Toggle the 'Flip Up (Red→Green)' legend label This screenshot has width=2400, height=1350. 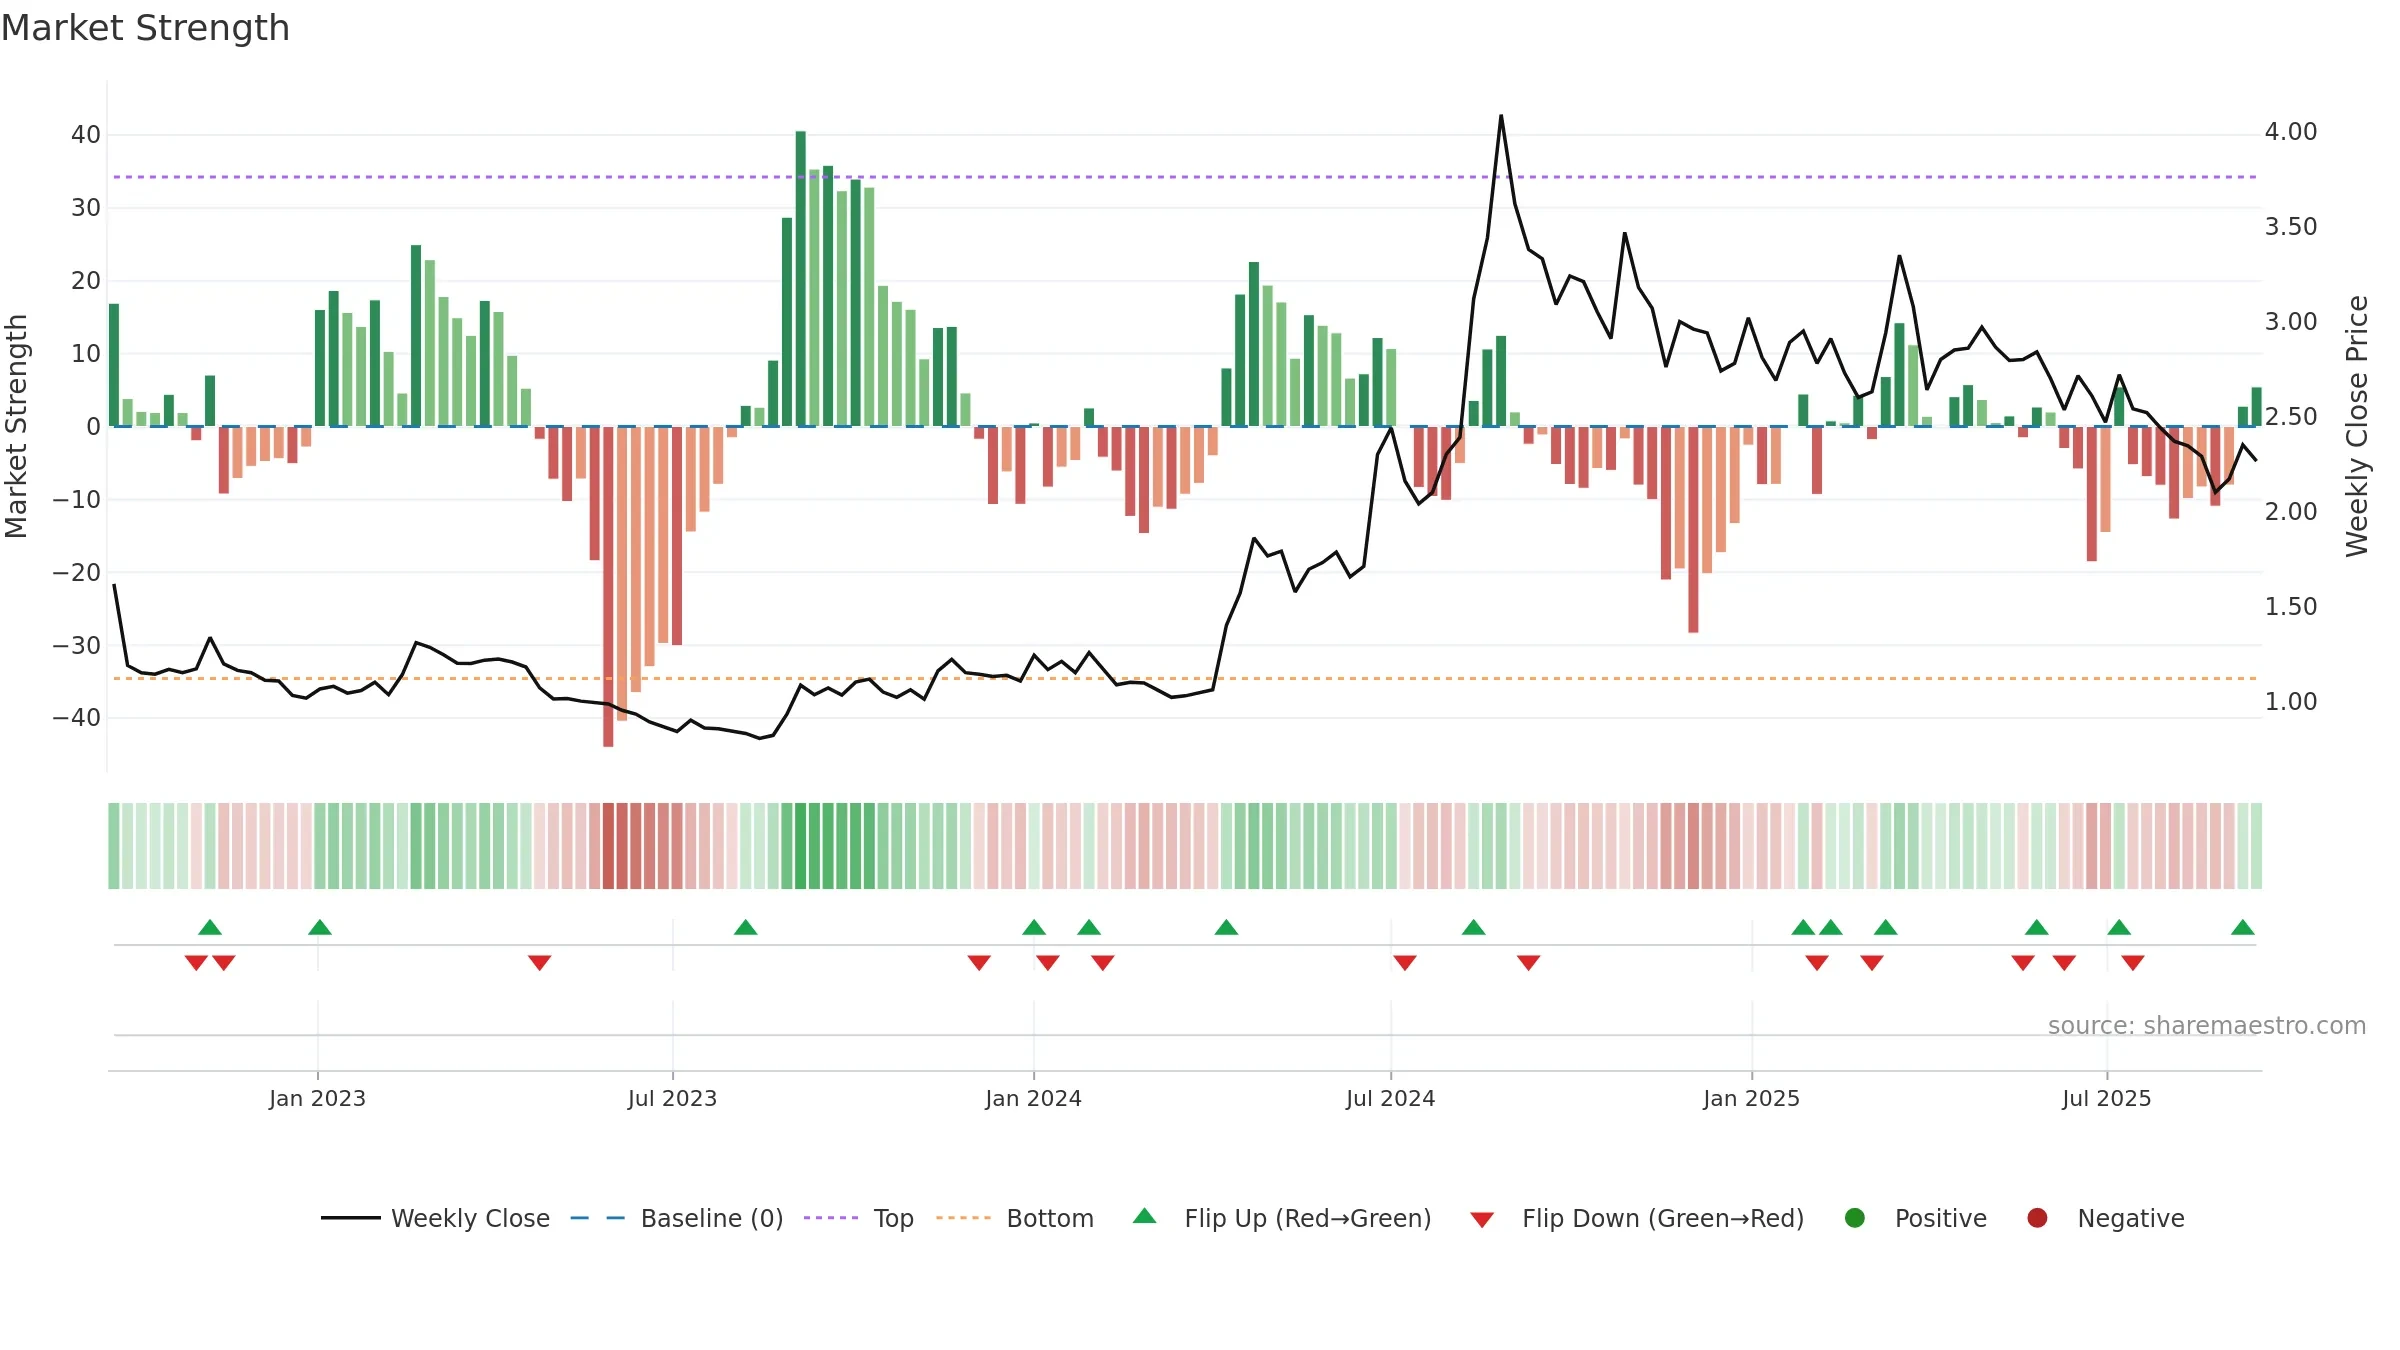coord(1308,1218)
